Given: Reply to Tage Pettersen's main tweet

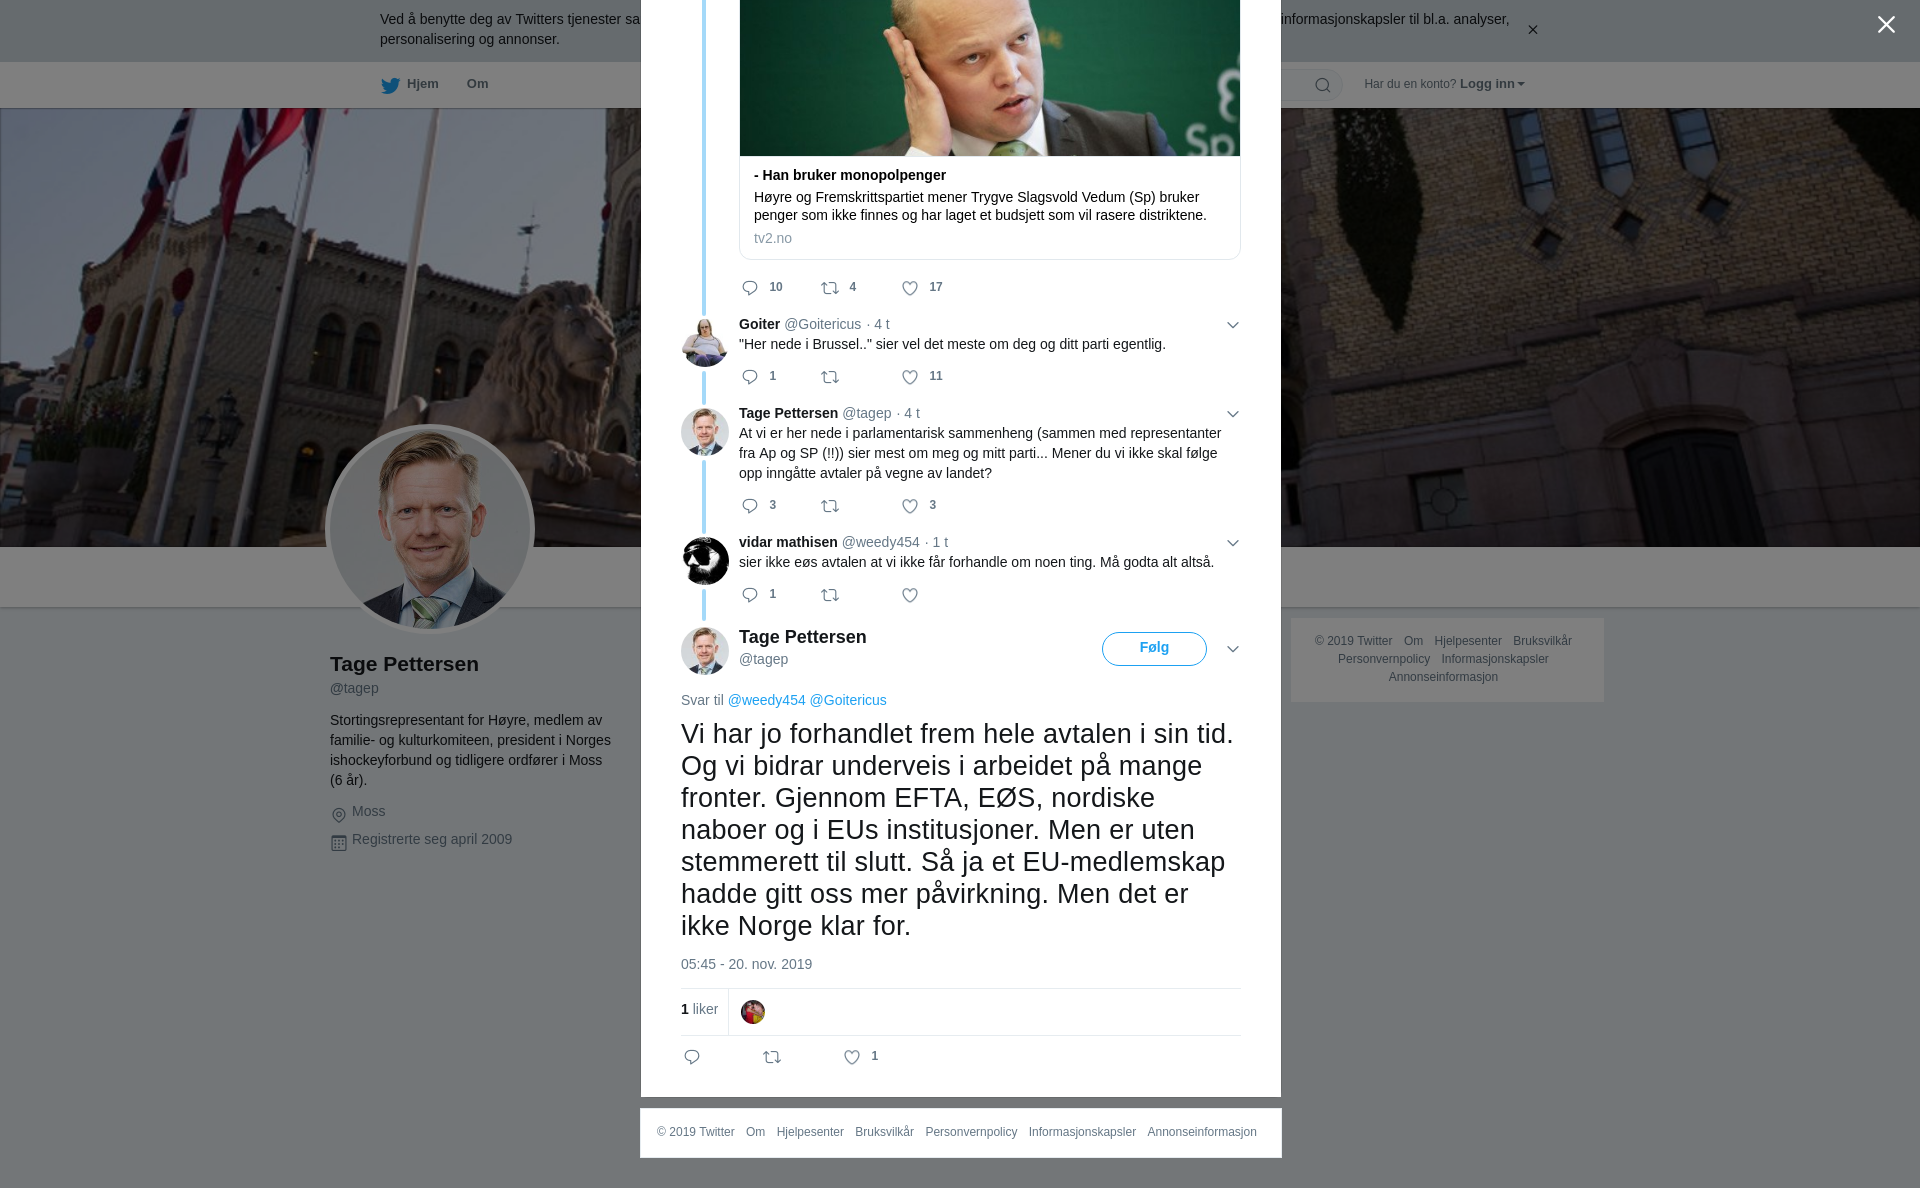Looking at the screenshot, I should point(692,1057).
